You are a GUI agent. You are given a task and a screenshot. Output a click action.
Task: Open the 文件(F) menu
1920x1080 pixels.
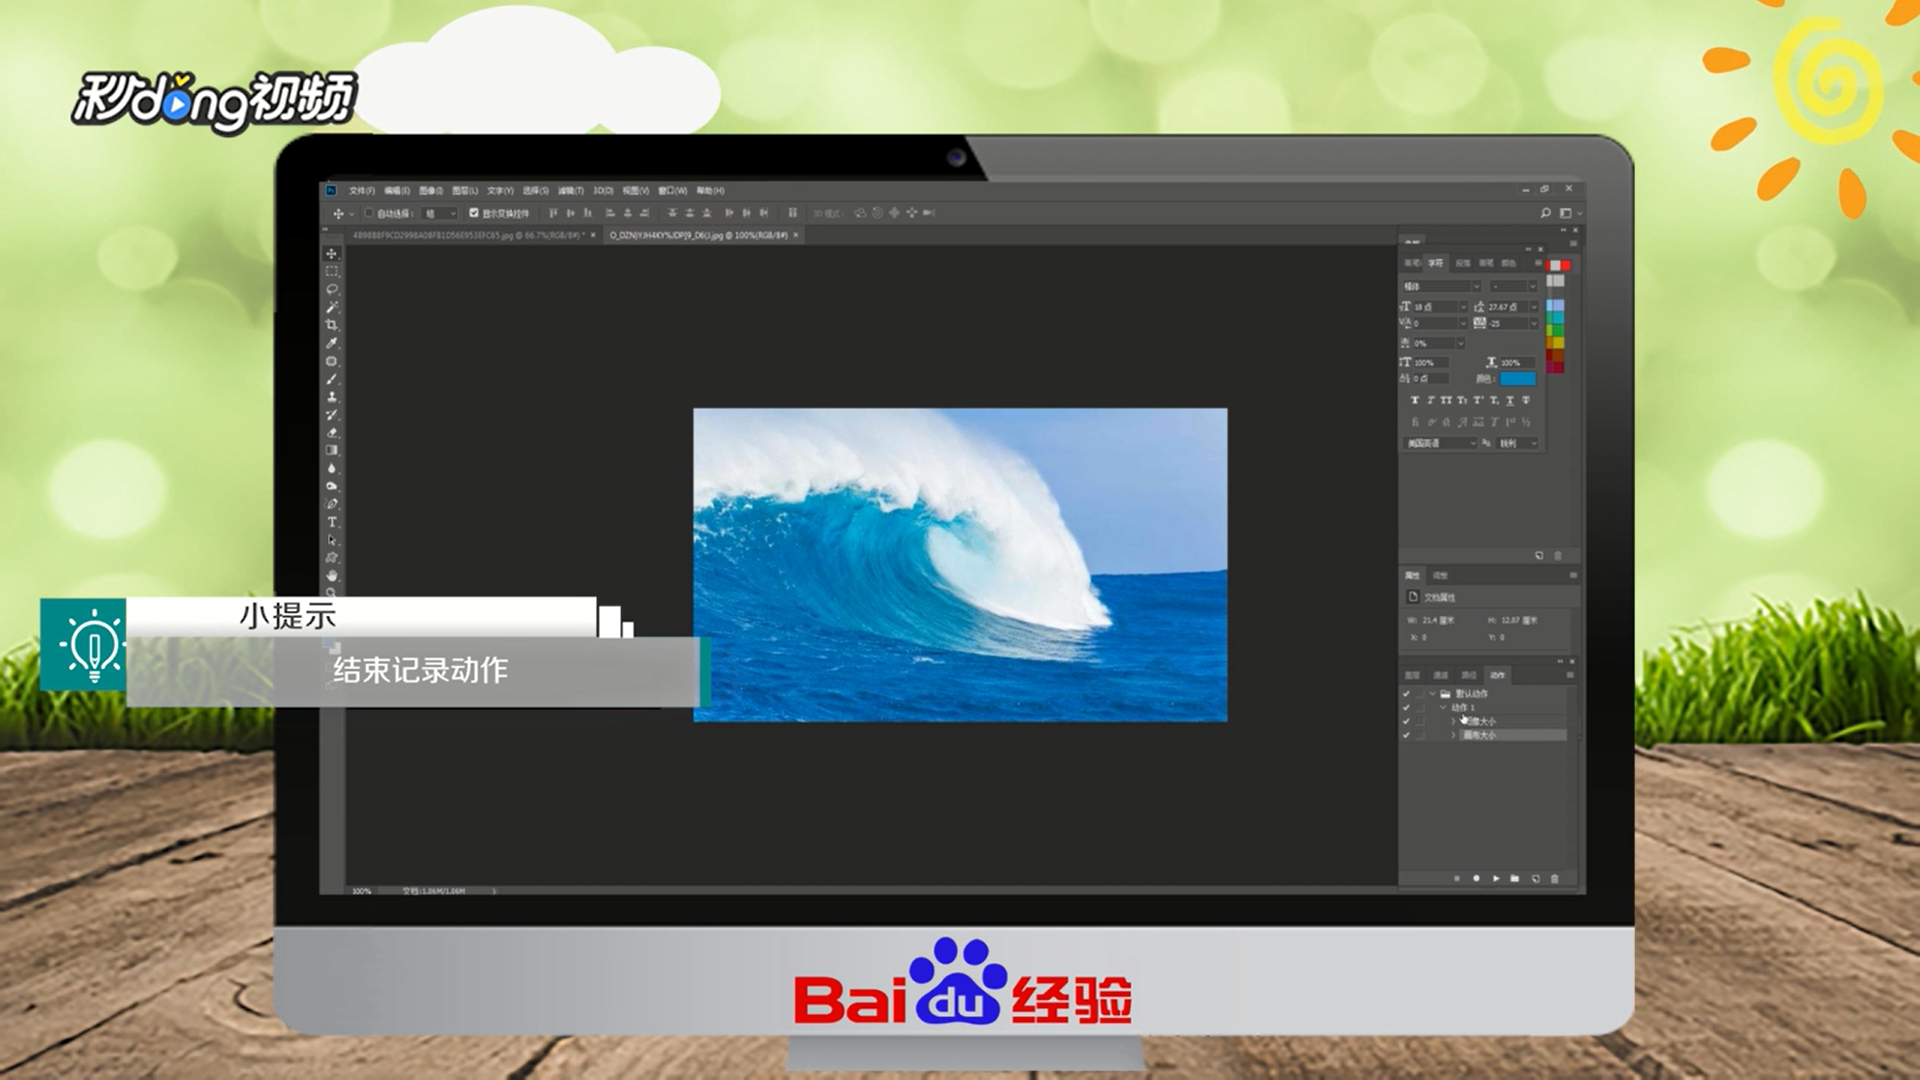tap(361, 190)
